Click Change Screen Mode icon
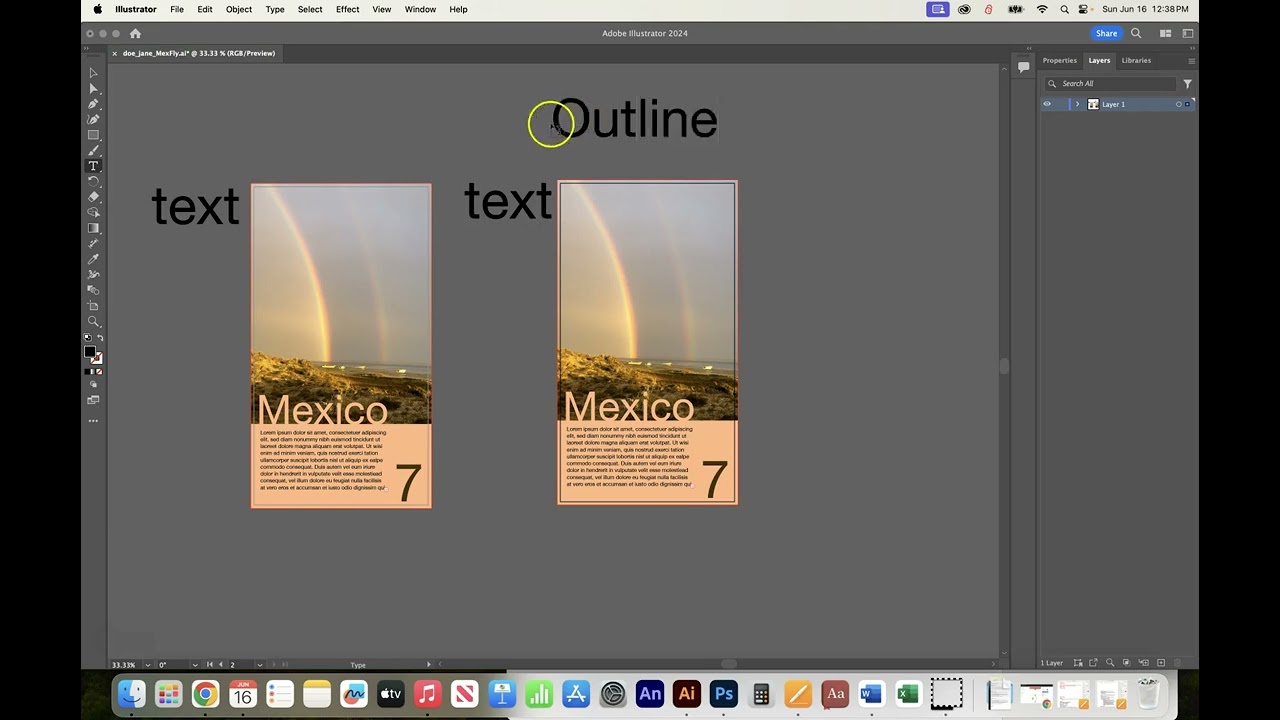1280x720 pixels. (x=93, y=400)
